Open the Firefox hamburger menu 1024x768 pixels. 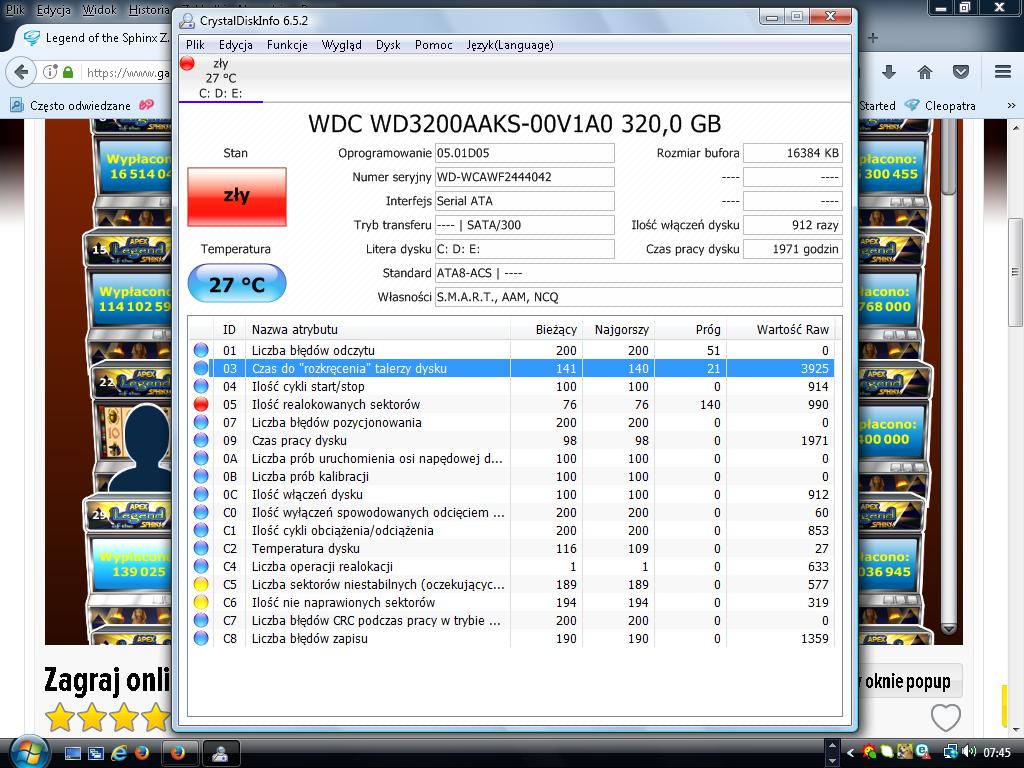click(1003, 72)
